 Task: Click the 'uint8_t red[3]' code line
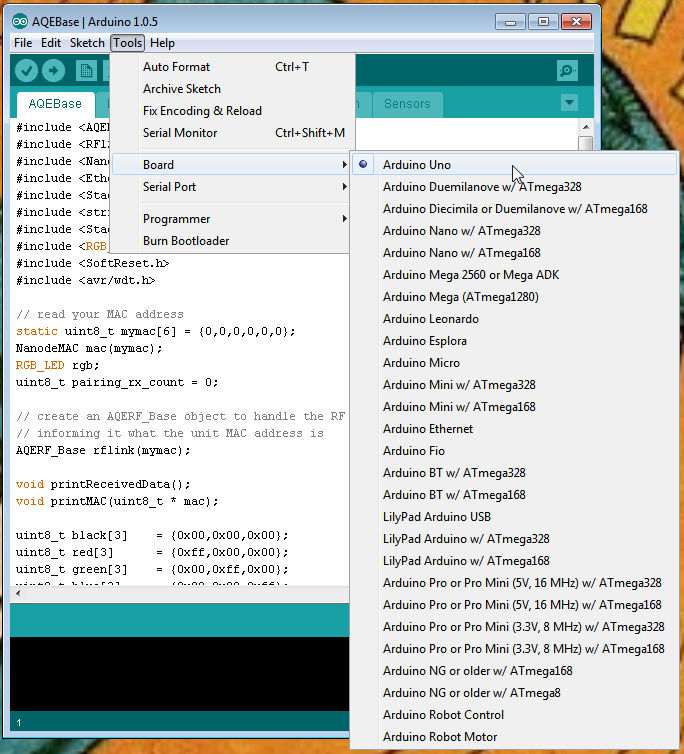click(152, 553)
